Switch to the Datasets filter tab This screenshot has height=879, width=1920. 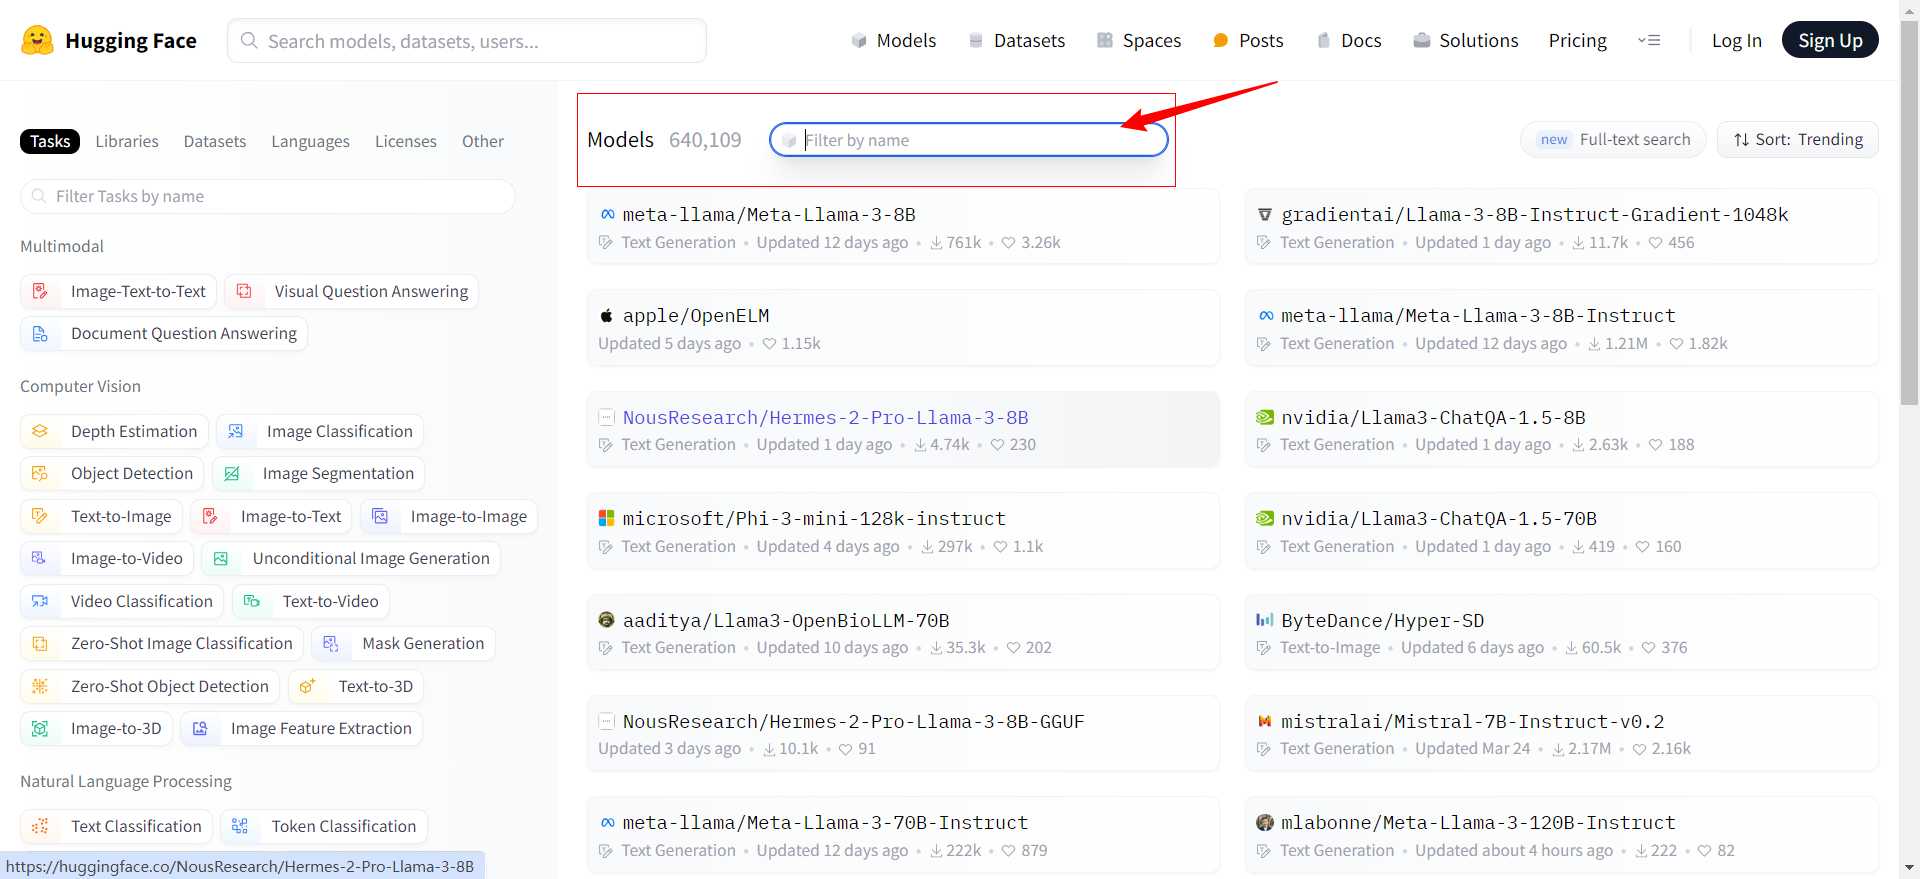(x=215, y=141)
